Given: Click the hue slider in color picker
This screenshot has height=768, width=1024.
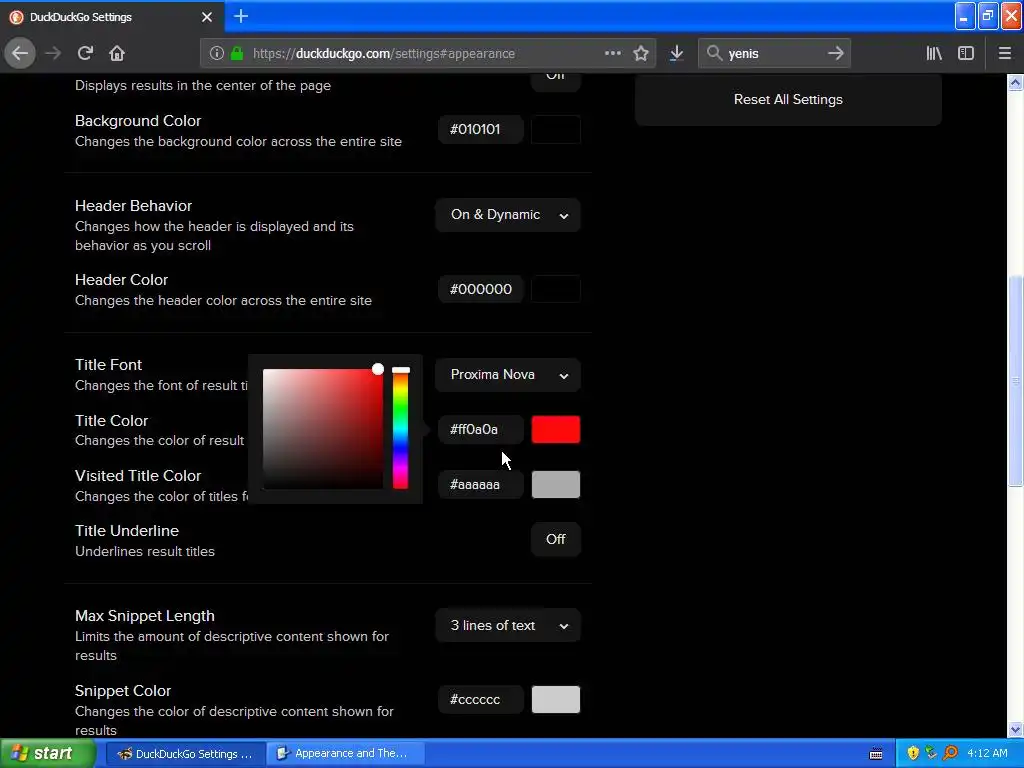Looking at the screenshot, I should click(400, 429).
